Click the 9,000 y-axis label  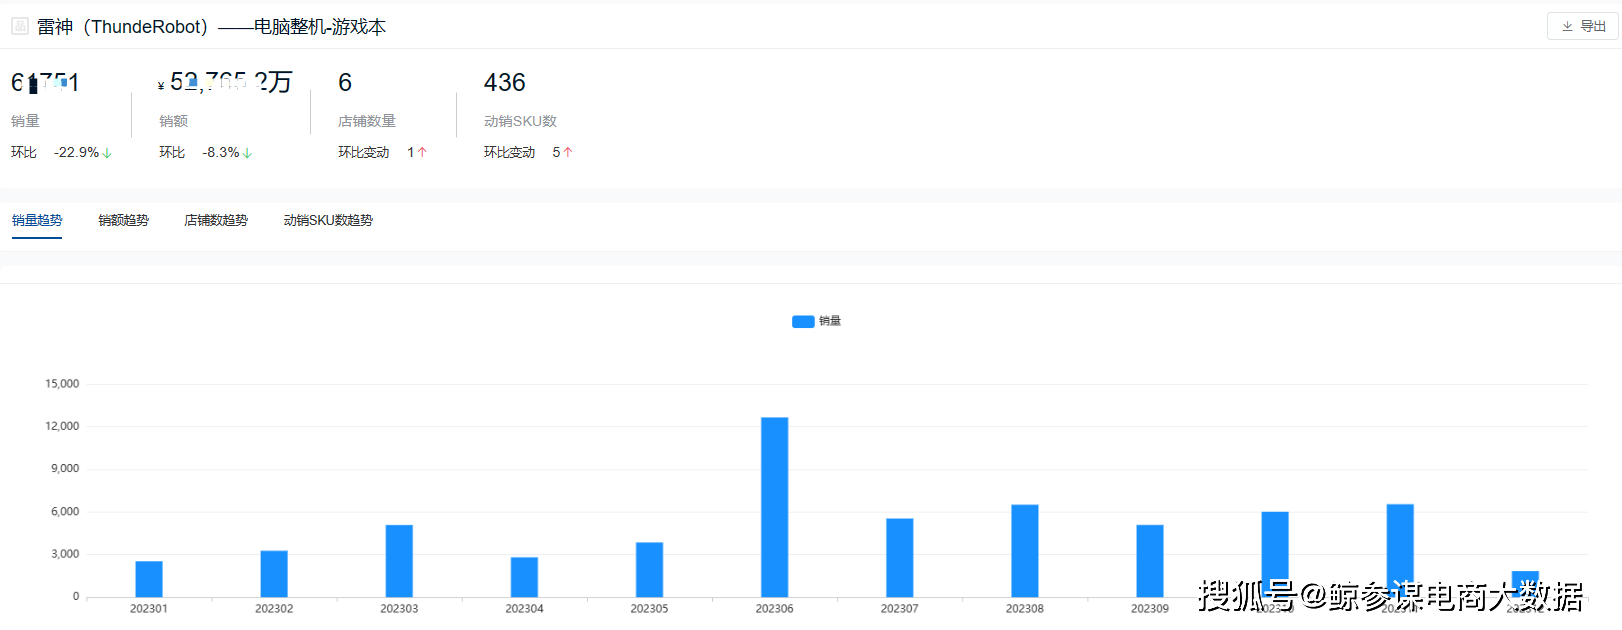point(65,469)
